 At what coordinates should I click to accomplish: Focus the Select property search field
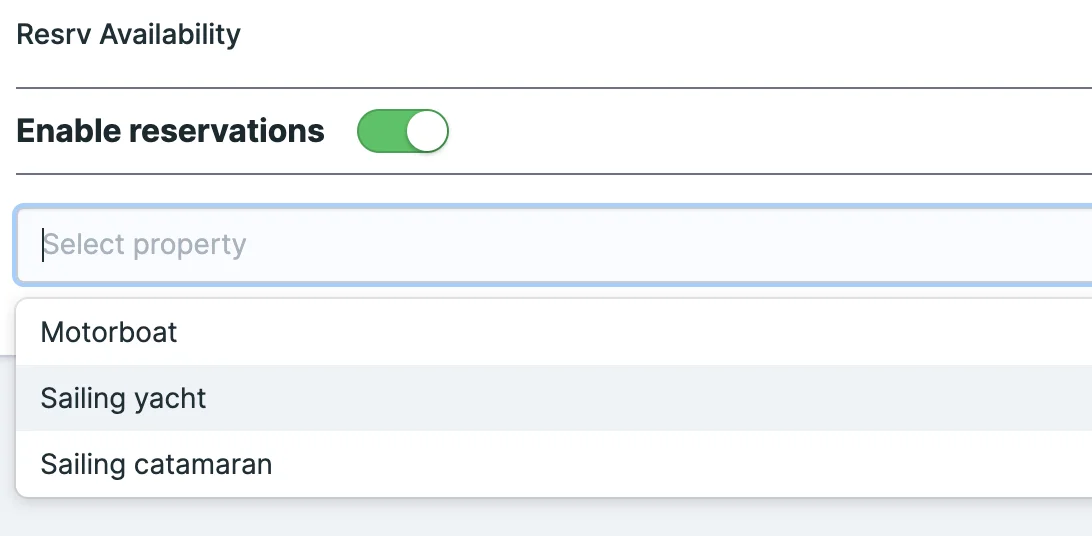[550, 245]
